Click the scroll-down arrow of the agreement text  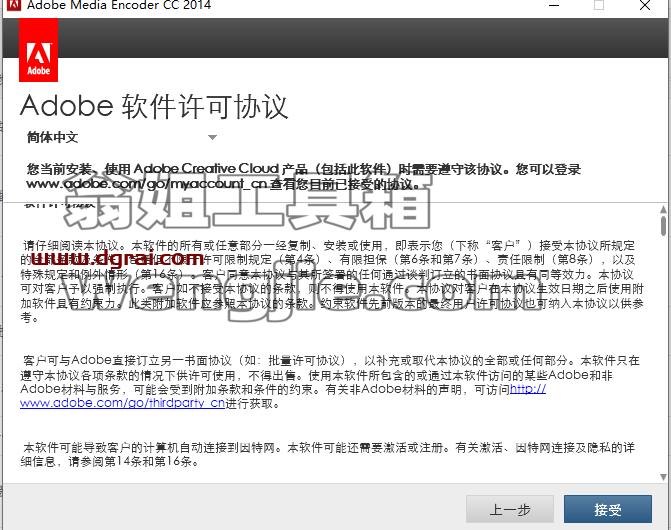[x=663, y=477]
